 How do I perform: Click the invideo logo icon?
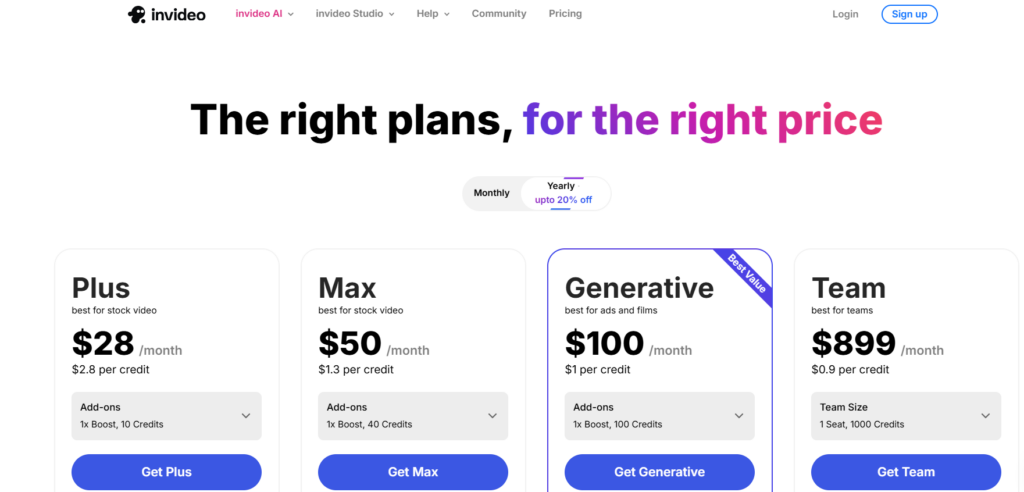coord(136,14)
